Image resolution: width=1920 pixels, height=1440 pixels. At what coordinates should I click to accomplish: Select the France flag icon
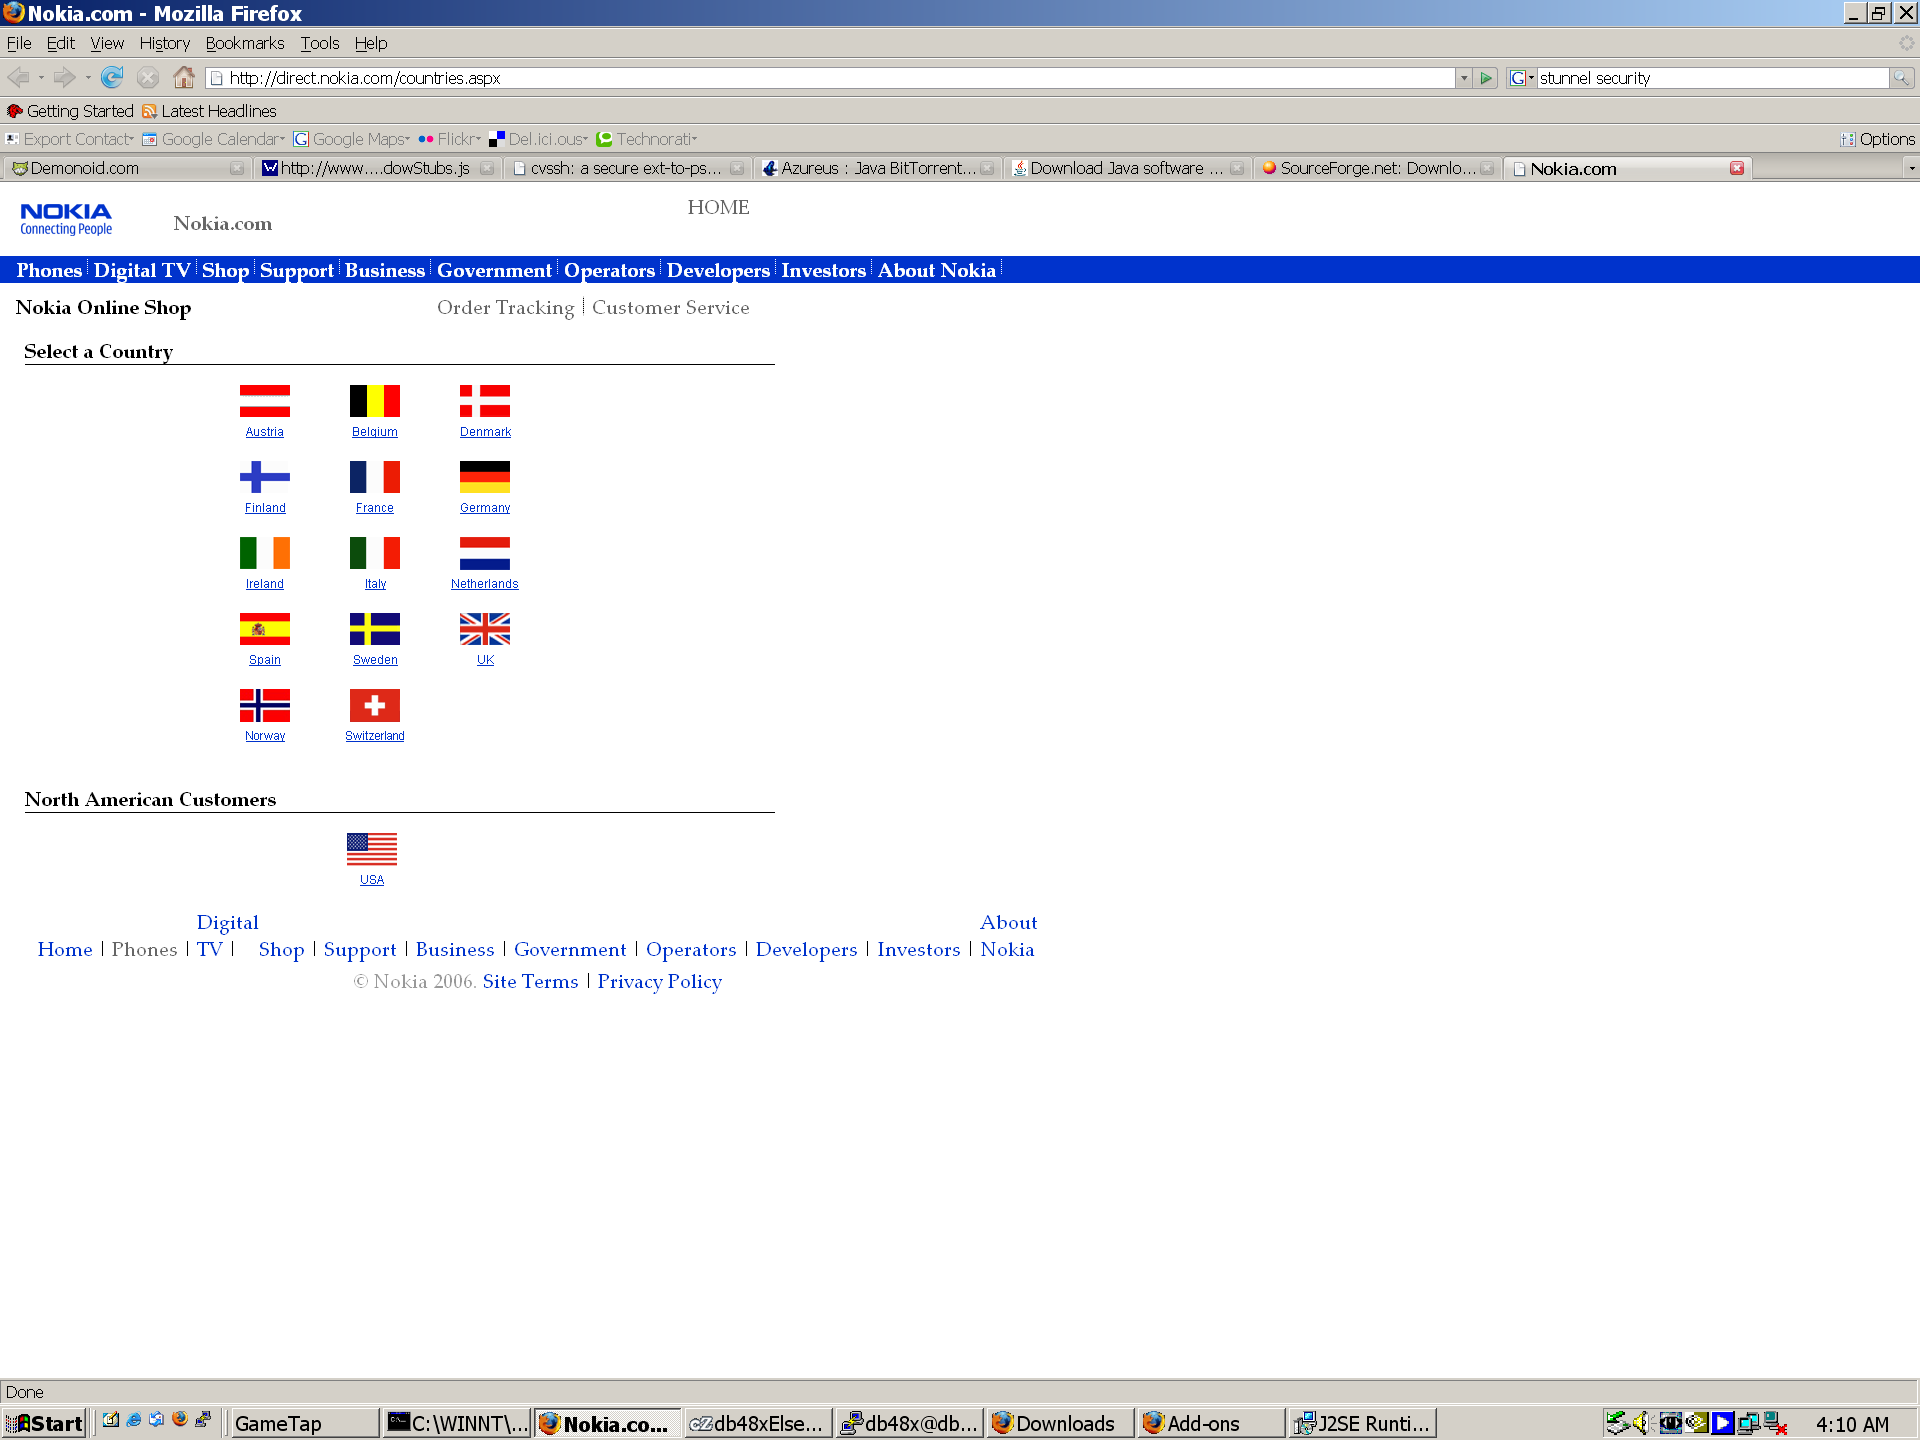click(x=375, y=477)
